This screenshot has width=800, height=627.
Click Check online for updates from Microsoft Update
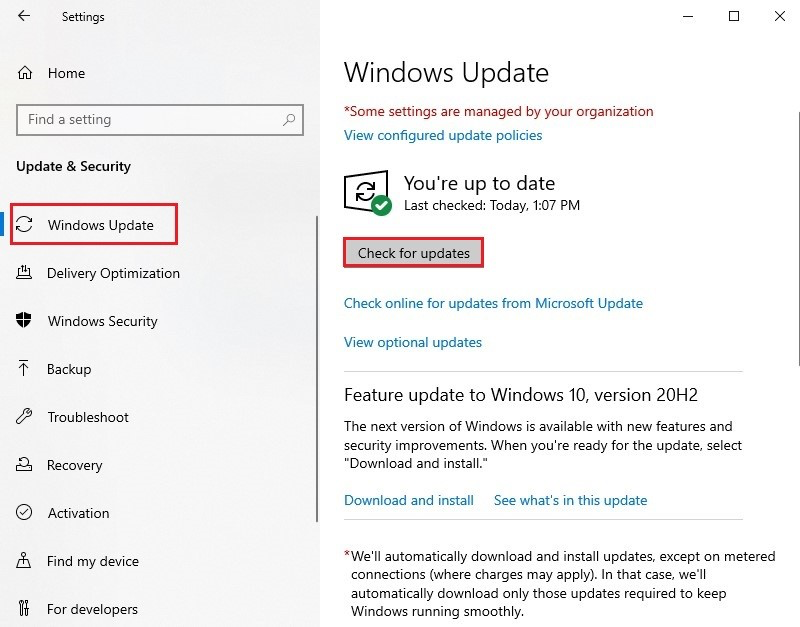coord(493,303)
